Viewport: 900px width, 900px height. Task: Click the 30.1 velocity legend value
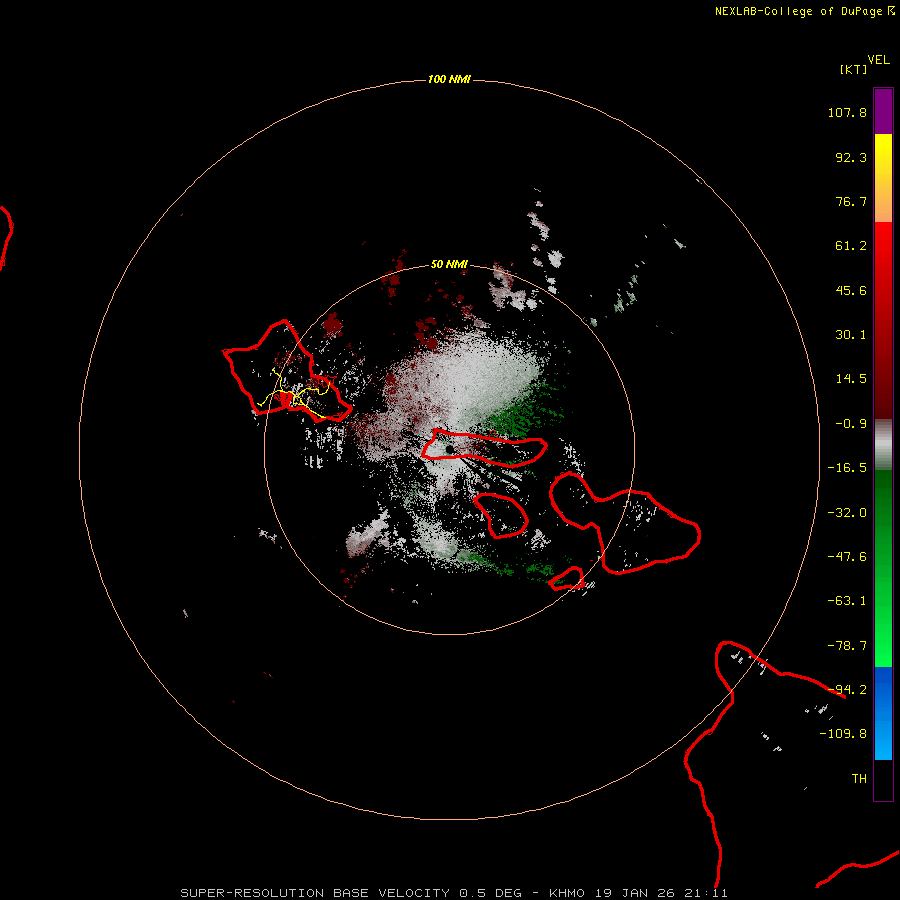pos(851,335)
